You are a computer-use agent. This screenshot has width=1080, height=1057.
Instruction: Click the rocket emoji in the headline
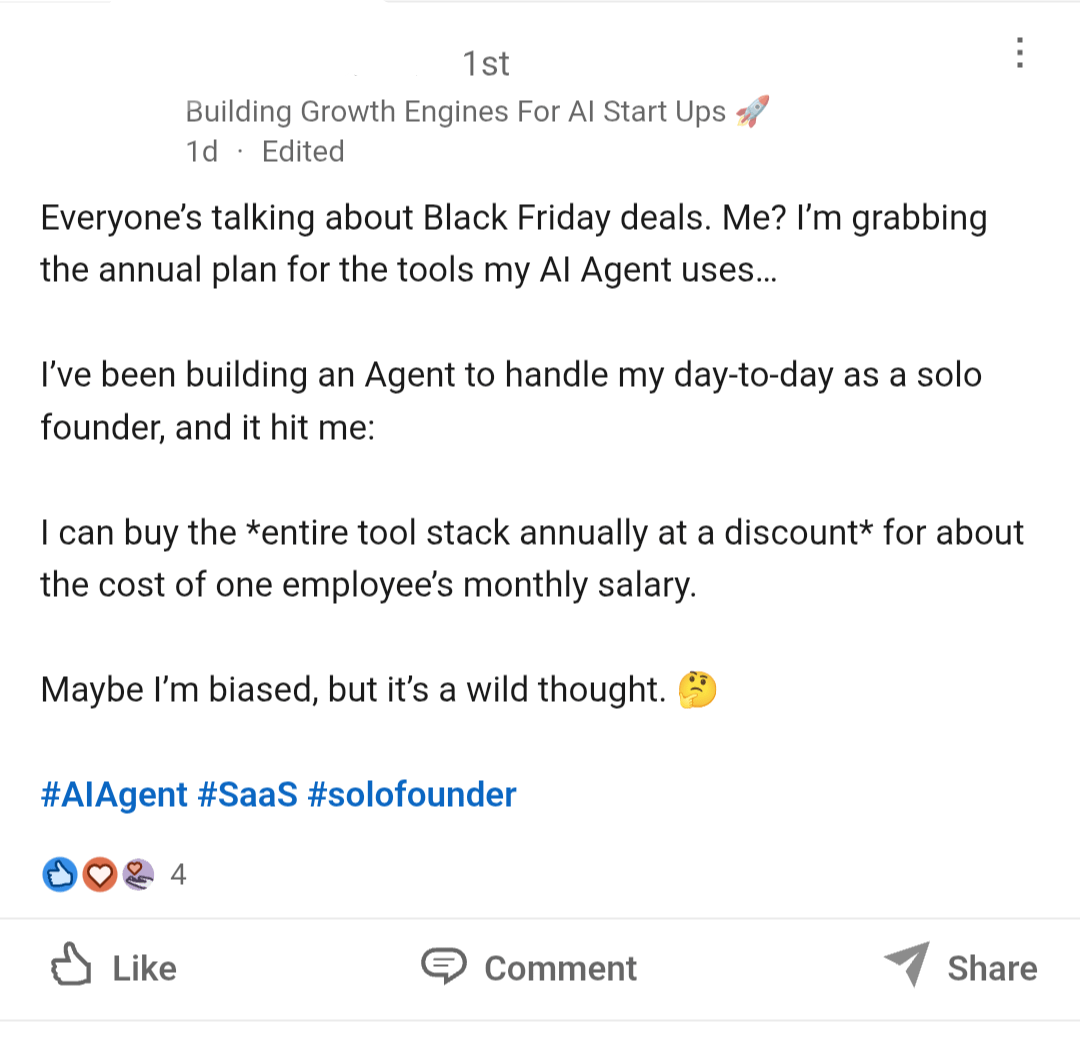coord(752,111)
